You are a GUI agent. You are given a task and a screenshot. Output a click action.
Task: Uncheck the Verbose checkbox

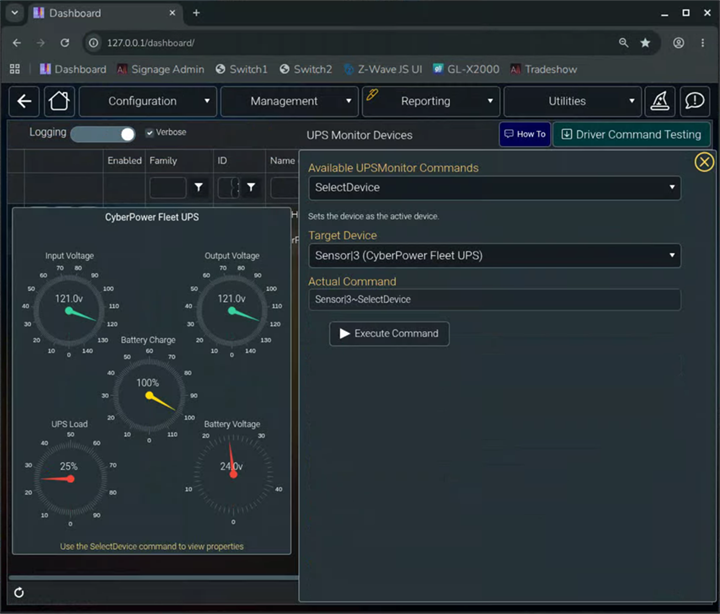[149, 133]
